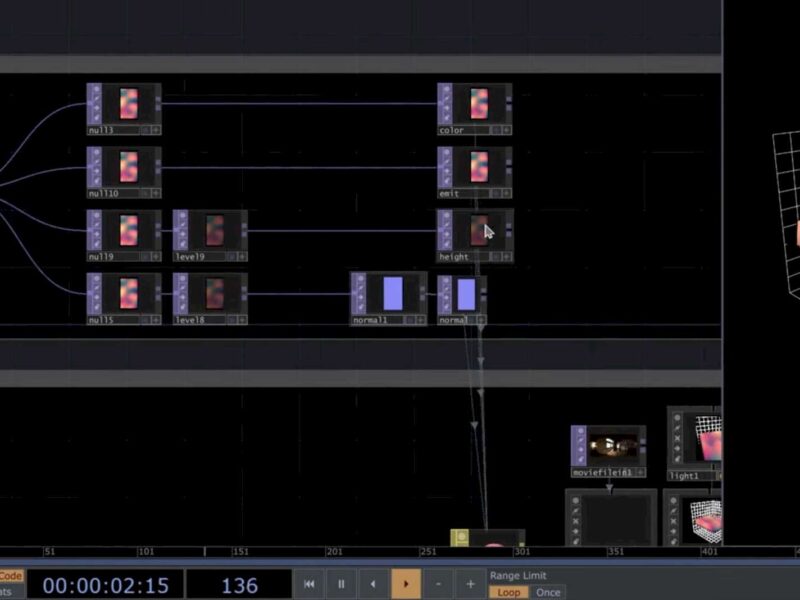This screenshot has width=800, height=600.
Task: Click plus viewer icon on color node
Action: pos(506,130)
